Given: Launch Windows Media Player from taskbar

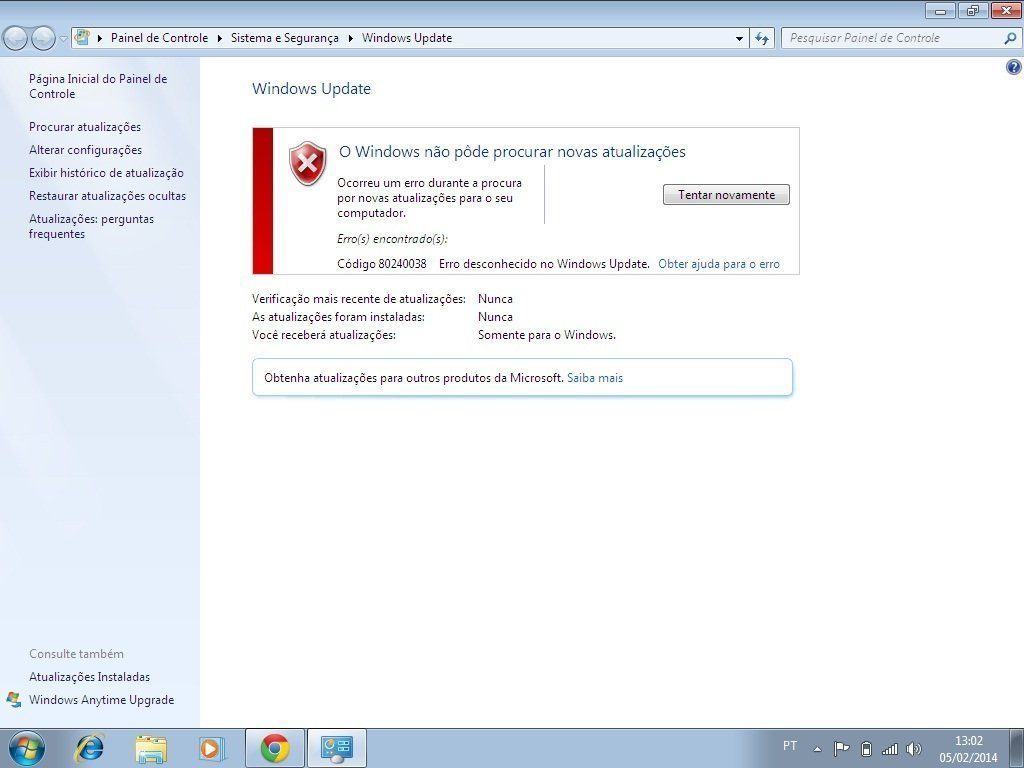Looking at the screenshot, I should [212, 748].
